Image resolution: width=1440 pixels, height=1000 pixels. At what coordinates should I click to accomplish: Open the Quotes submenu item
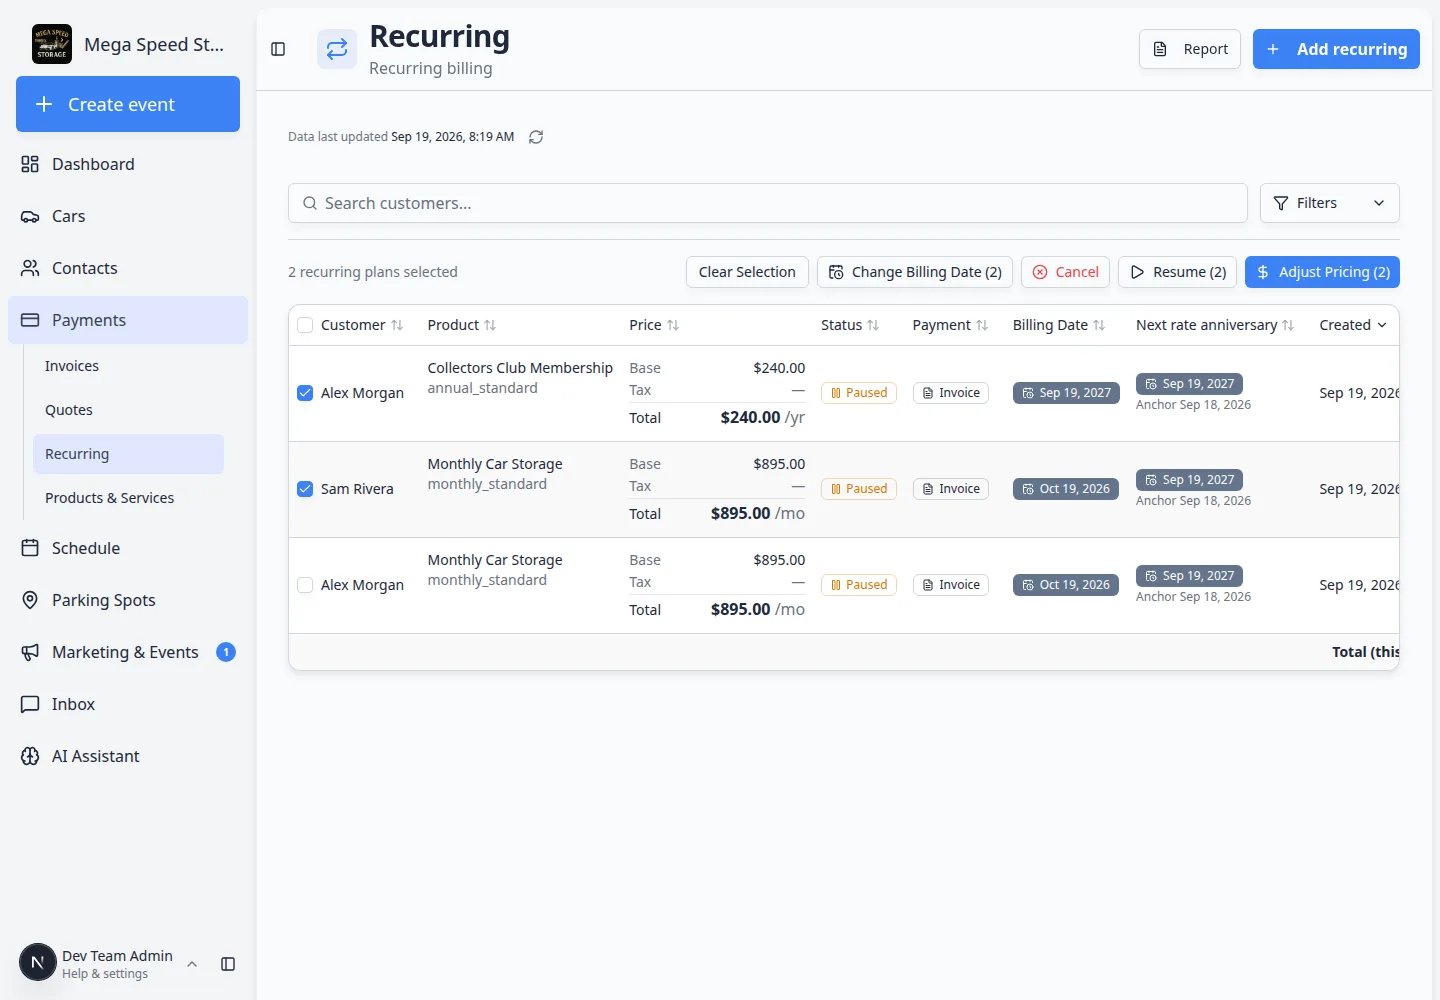(x=128, y=410)
